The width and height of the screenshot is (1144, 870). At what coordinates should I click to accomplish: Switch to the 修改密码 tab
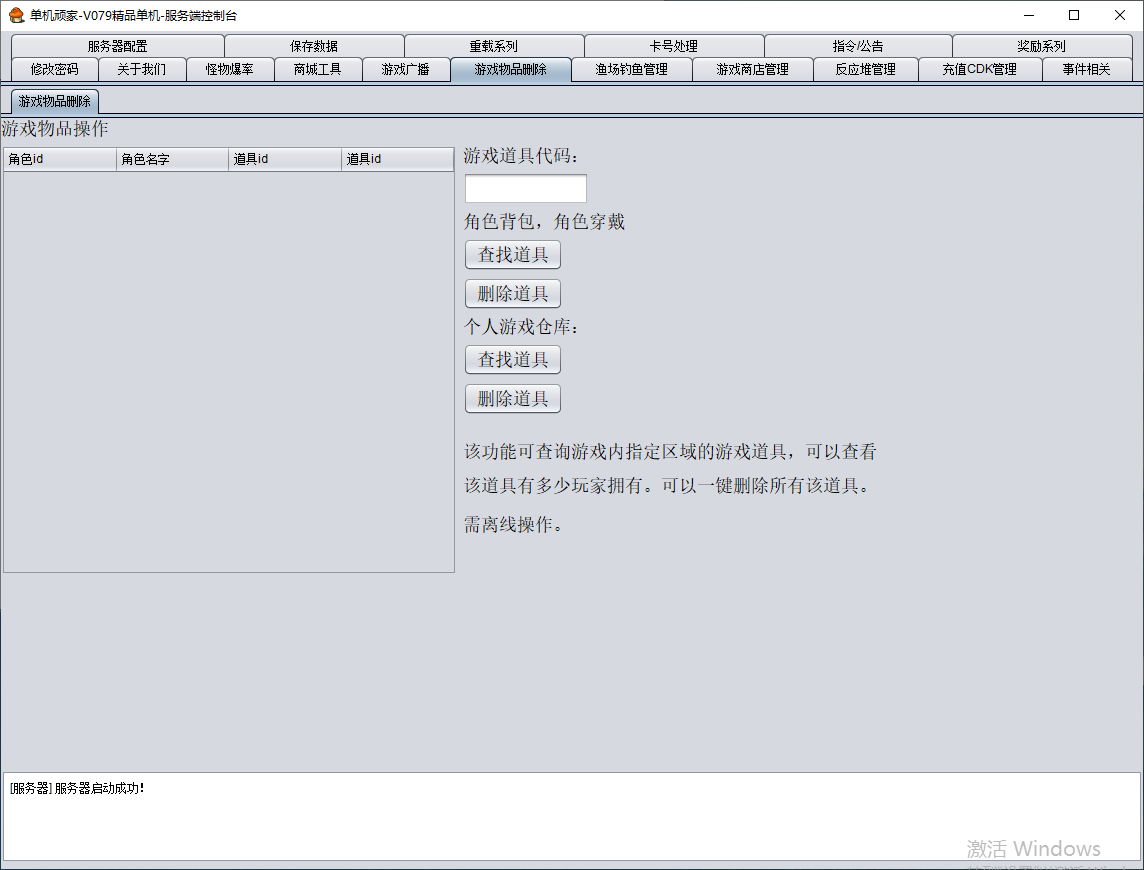coord(54,69)
